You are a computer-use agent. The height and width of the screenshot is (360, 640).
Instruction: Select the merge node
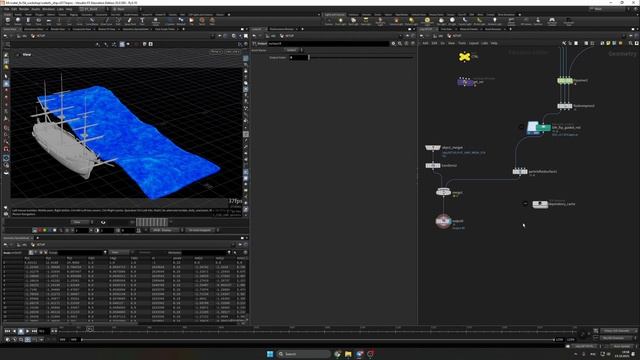click(x=443, y=192)
